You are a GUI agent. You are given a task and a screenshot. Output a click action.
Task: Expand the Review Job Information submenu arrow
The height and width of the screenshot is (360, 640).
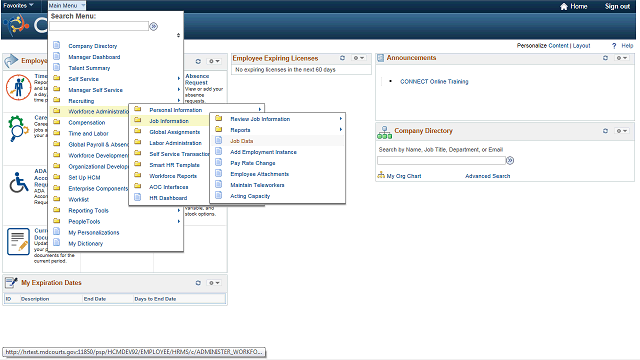(x=341, y=119)
